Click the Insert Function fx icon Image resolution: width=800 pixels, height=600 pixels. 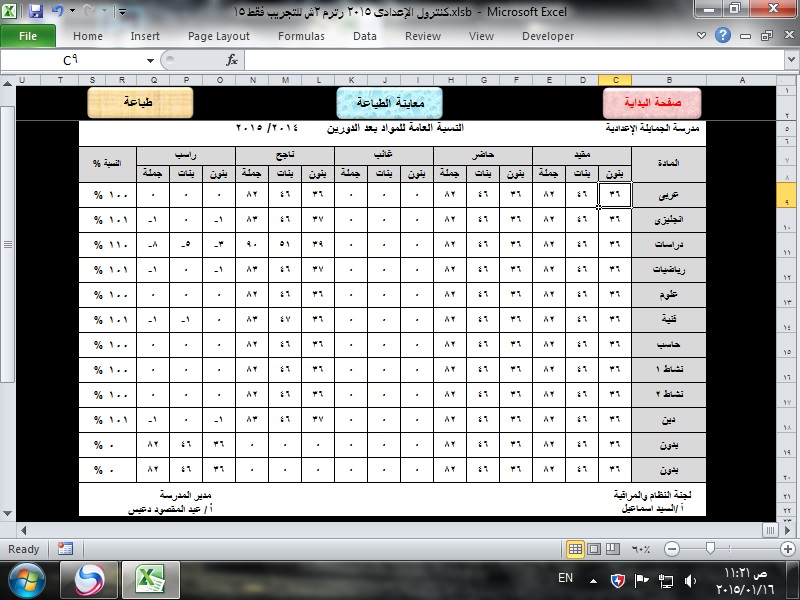[x=232, y=60]
